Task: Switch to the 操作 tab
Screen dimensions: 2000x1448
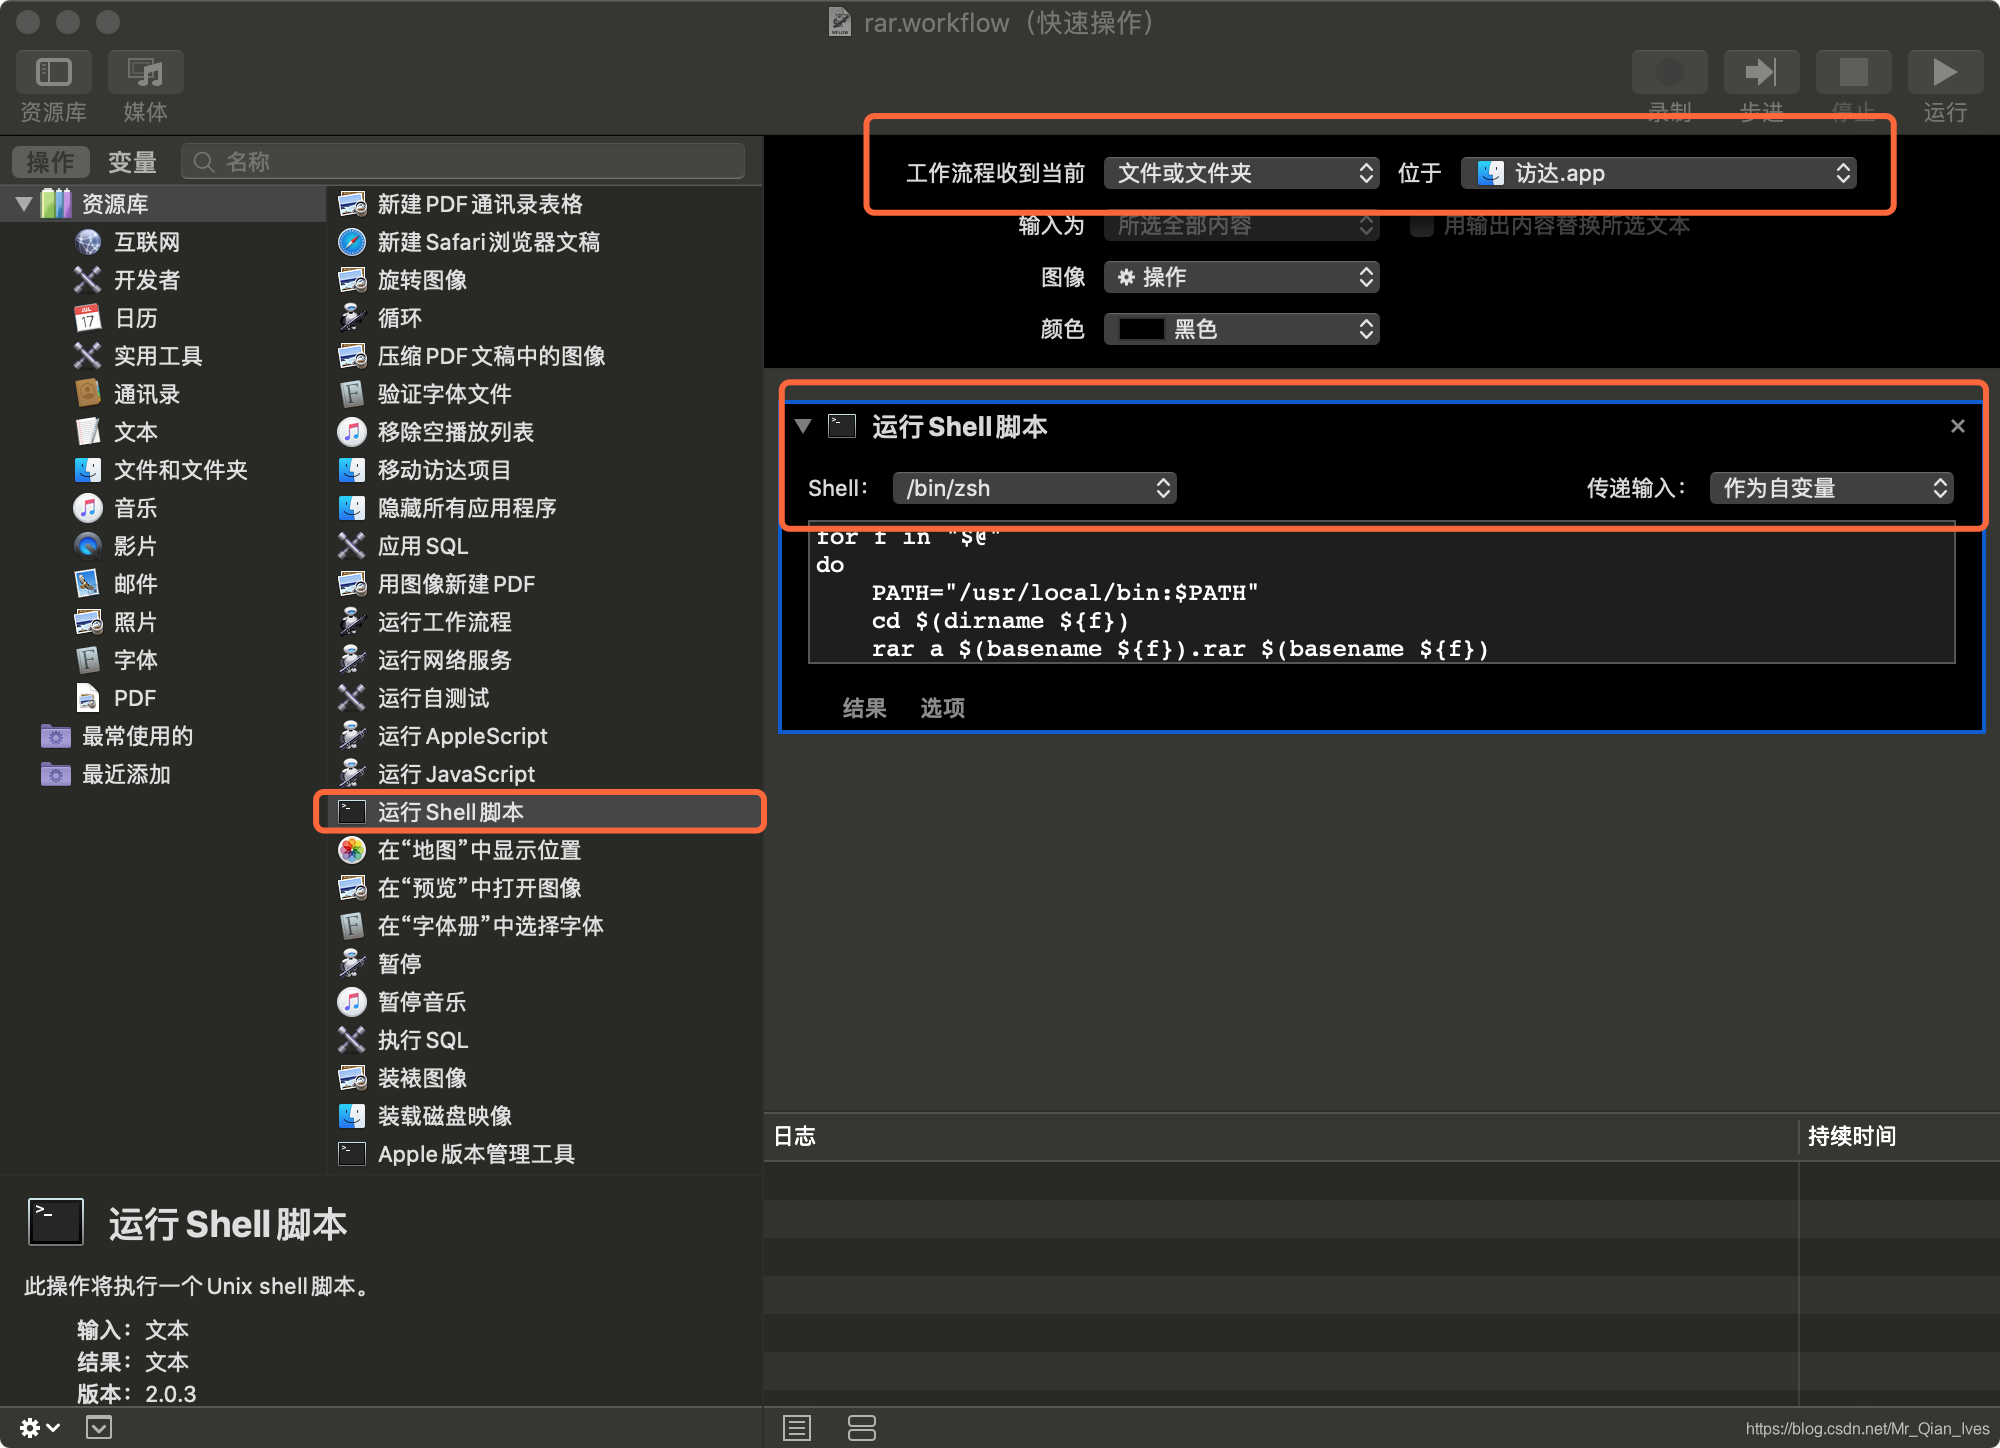Action: coord(51,162)
